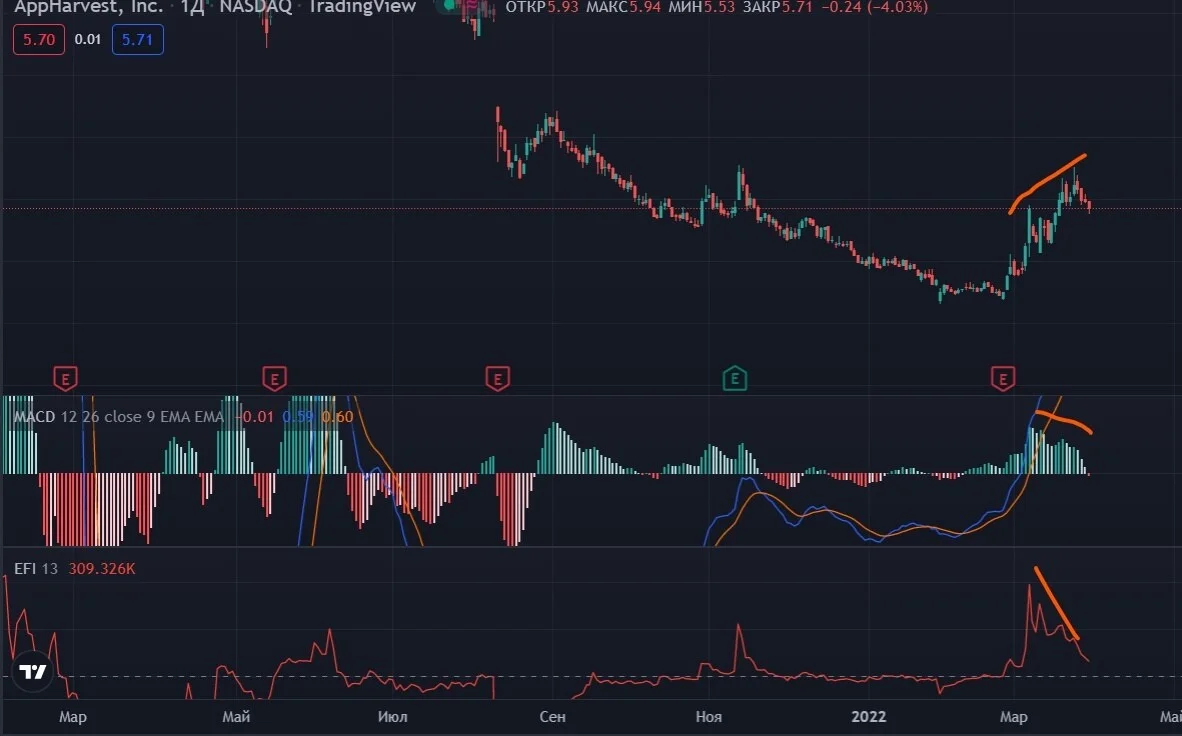Open the rightmost red E earnings marker

[x=1003, y=378]
